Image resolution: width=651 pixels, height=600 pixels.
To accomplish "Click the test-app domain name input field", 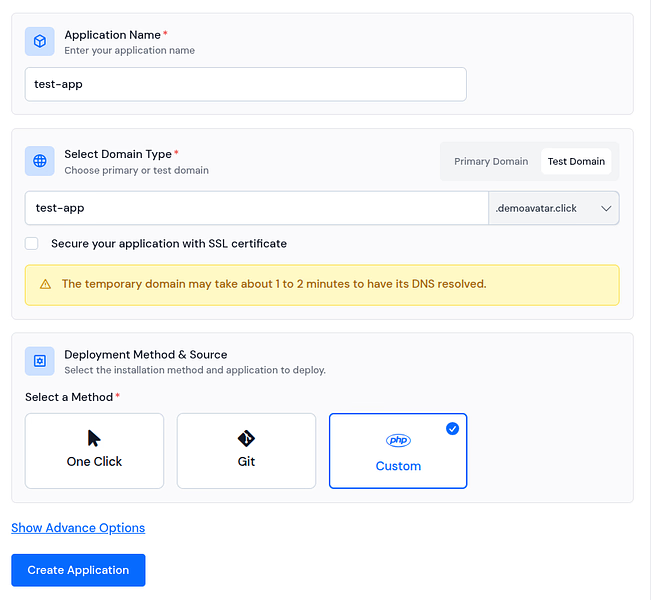I will click(x=255, y=208).
